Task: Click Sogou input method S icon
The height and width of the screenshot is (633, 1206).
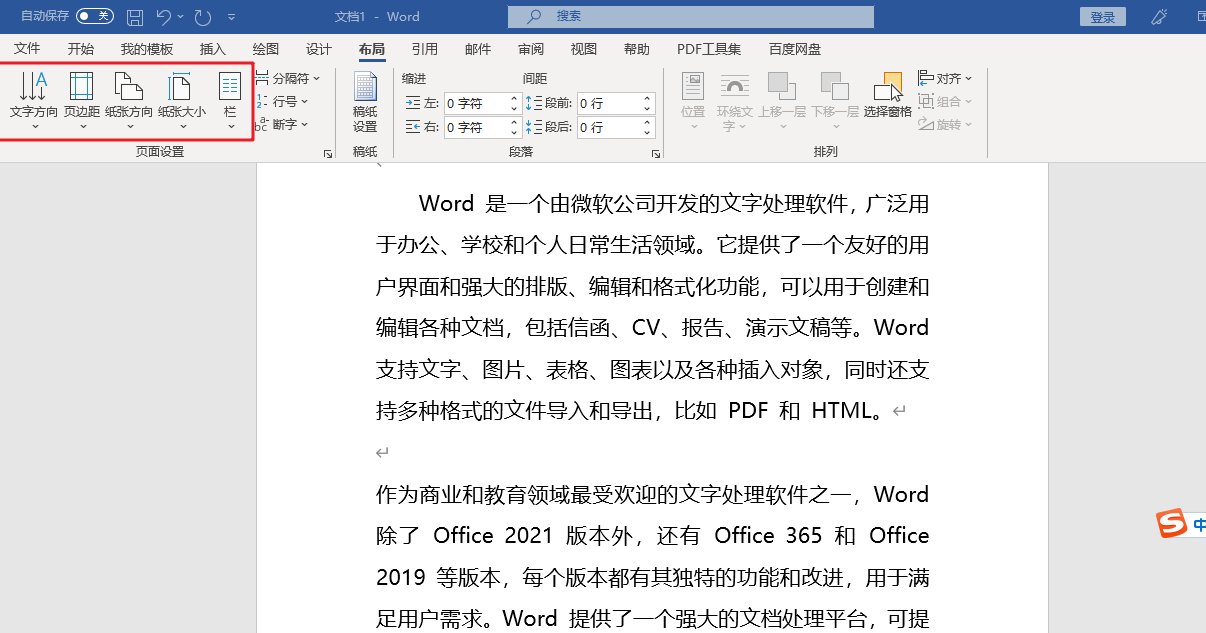Action: (1171, 523)
